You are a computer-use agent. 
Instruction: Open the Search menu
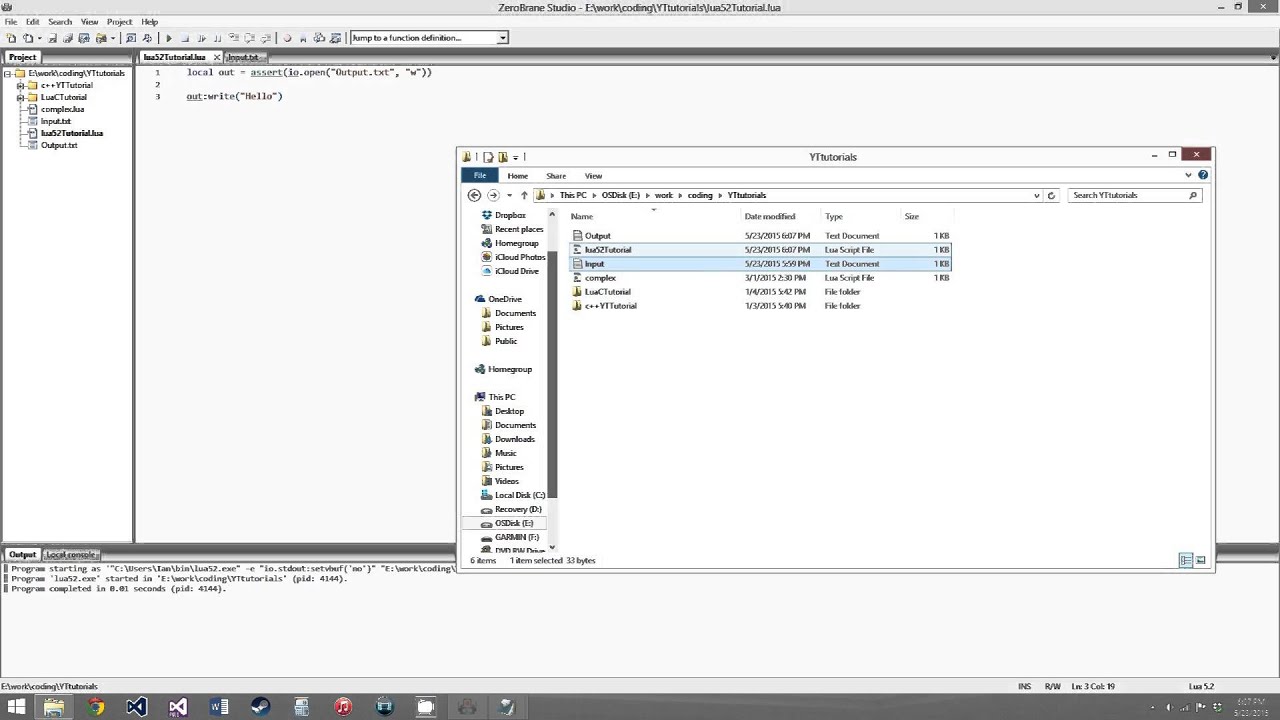click(x=60, y=21)
